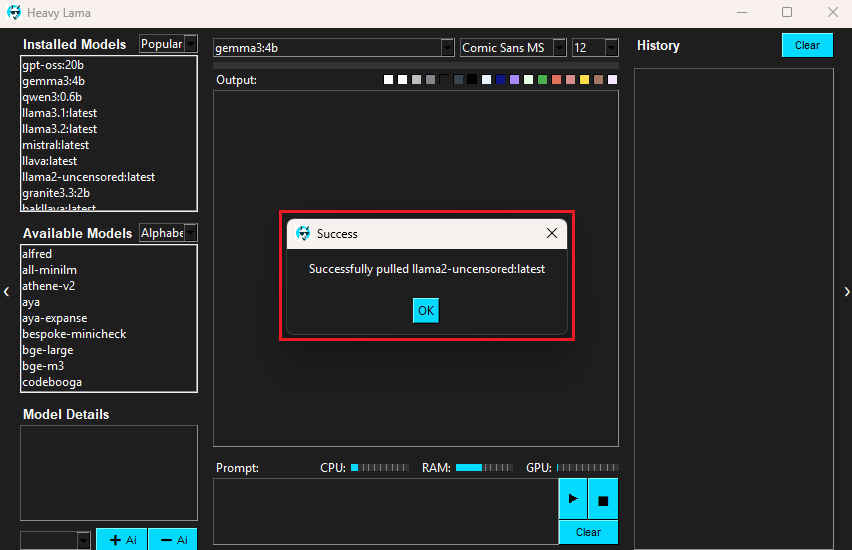Open the Available Models sort dropdown (Alphabe)
The height and width of the screenshot is (550, 852).
(190, 233)
